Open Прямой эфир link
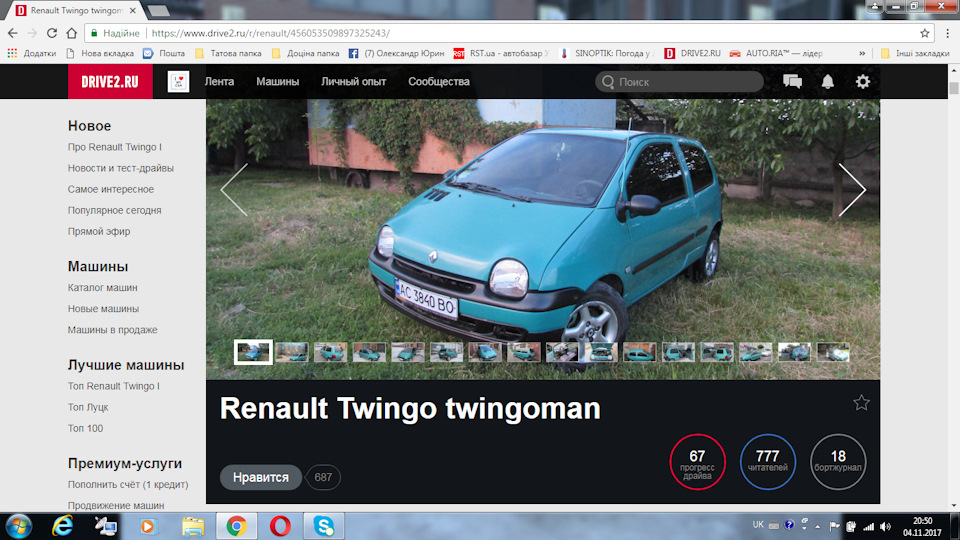 coord(99,231)
